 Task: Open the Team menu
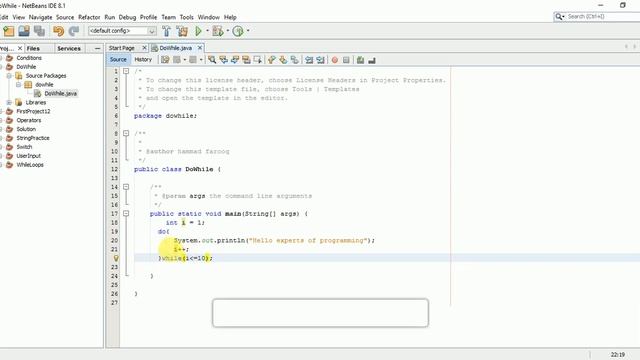pyautogui.click(x=168, y=17)
